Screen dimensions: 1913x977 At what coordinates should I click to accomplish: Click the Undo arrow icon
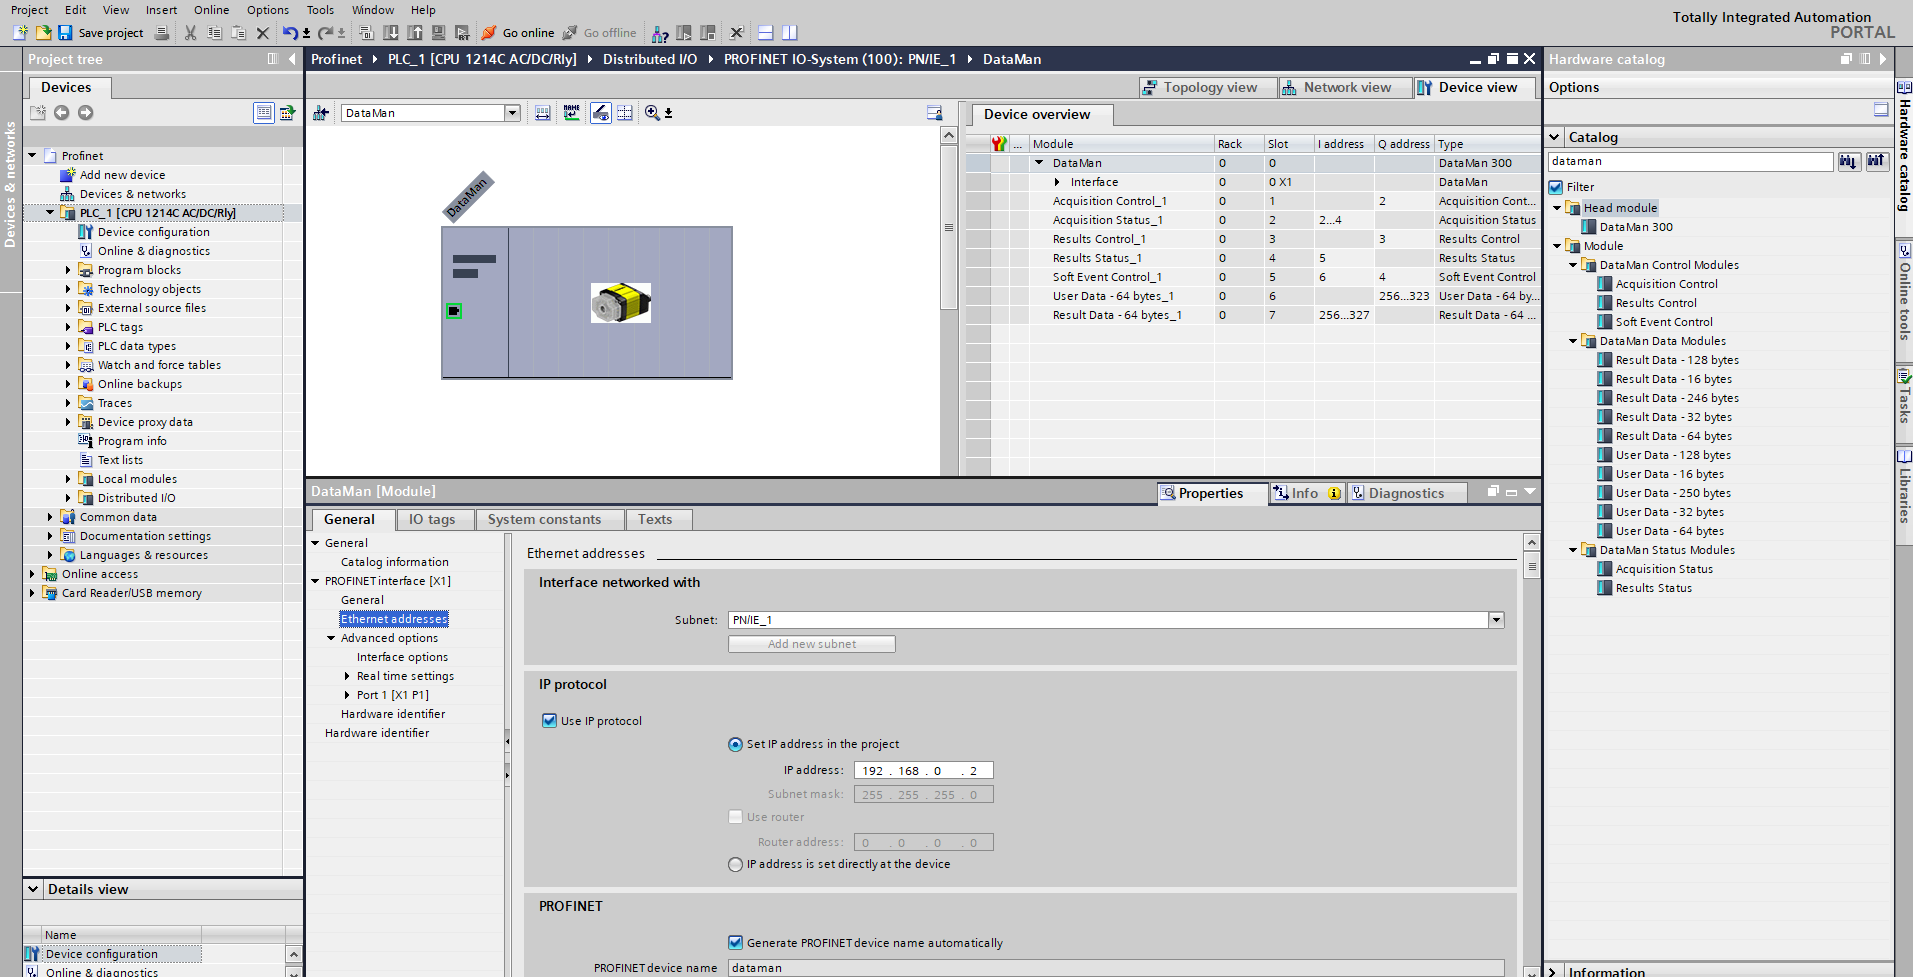coord(289,33)
